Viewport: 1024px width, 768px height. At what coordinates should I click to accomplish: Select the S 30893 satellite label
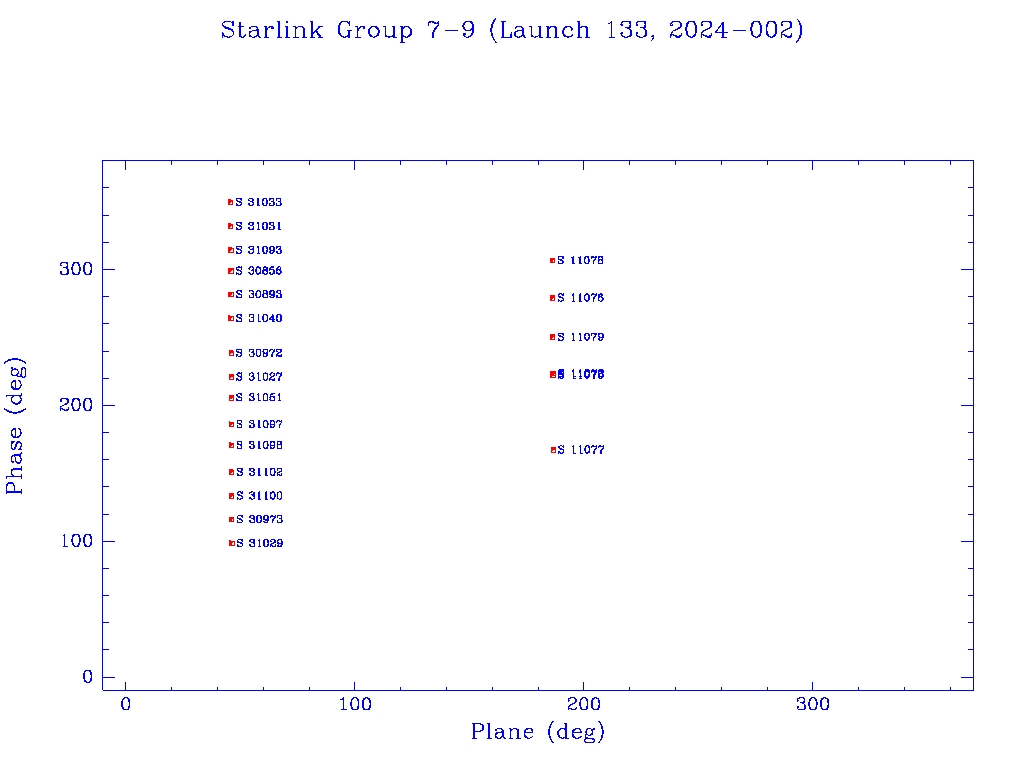point(259,295)
